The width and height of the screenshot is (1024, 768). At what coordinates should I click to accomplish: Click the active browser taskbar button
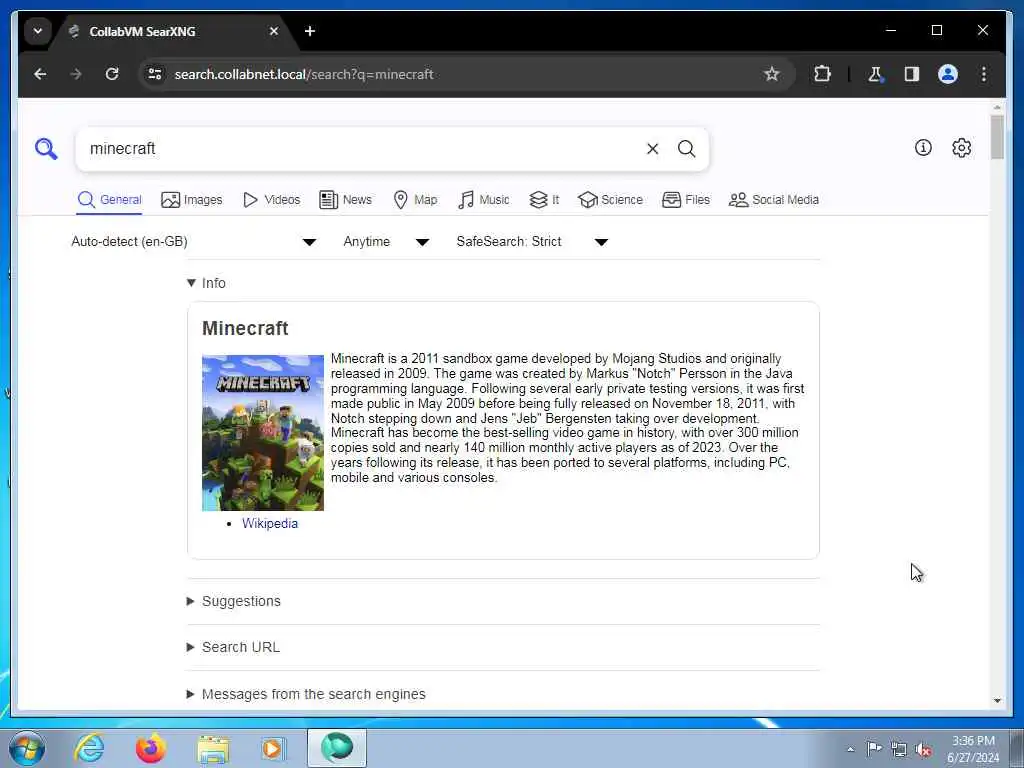337,748
